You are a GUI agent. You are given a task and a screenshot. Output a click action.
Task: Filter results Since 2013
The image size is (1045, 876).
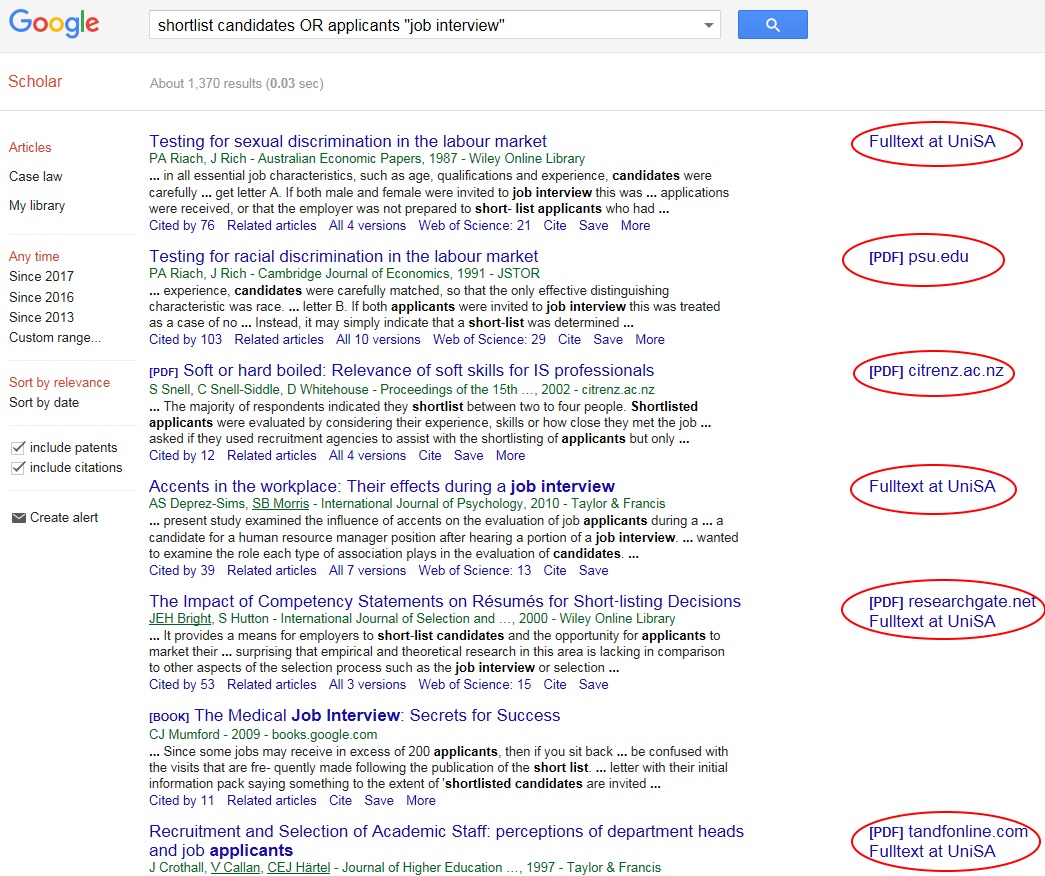[x=41, y=317]
